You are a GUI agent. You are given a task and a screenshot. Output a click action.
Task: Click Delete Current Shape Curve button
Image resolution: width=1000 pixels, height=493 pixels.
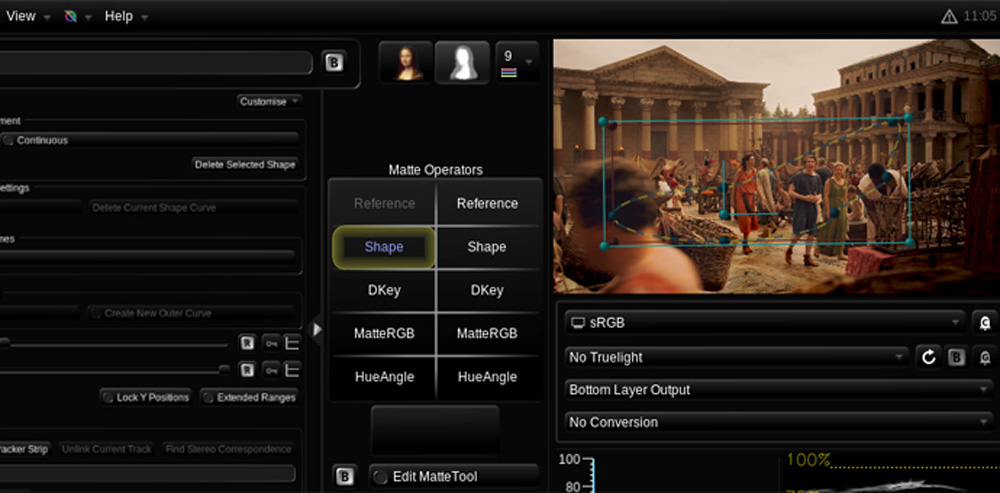pos(194,207)
